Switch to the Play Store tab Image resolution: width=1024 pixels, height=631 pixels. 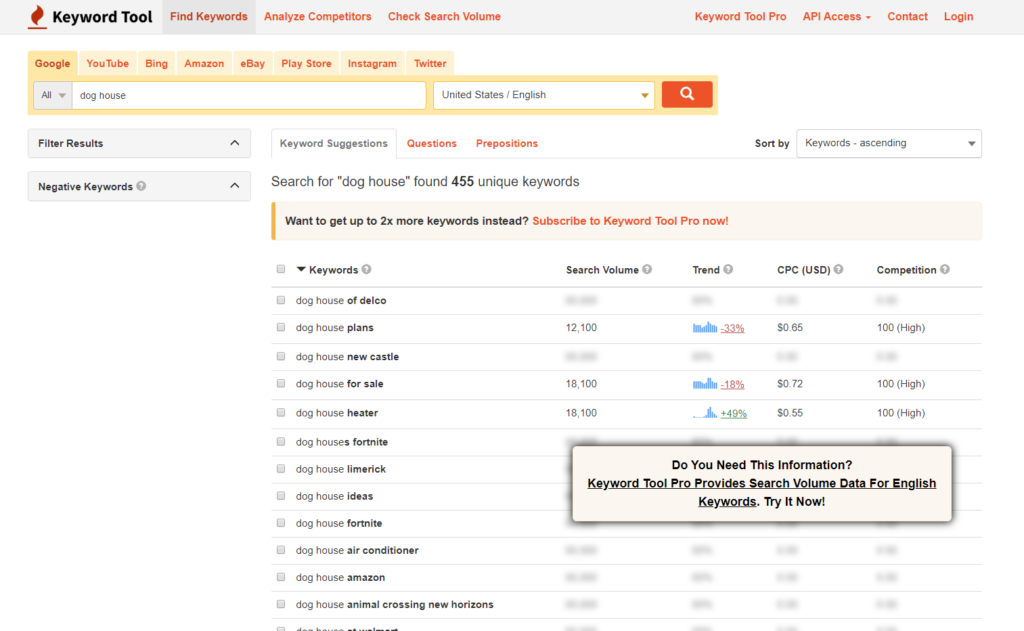point(306,63)
